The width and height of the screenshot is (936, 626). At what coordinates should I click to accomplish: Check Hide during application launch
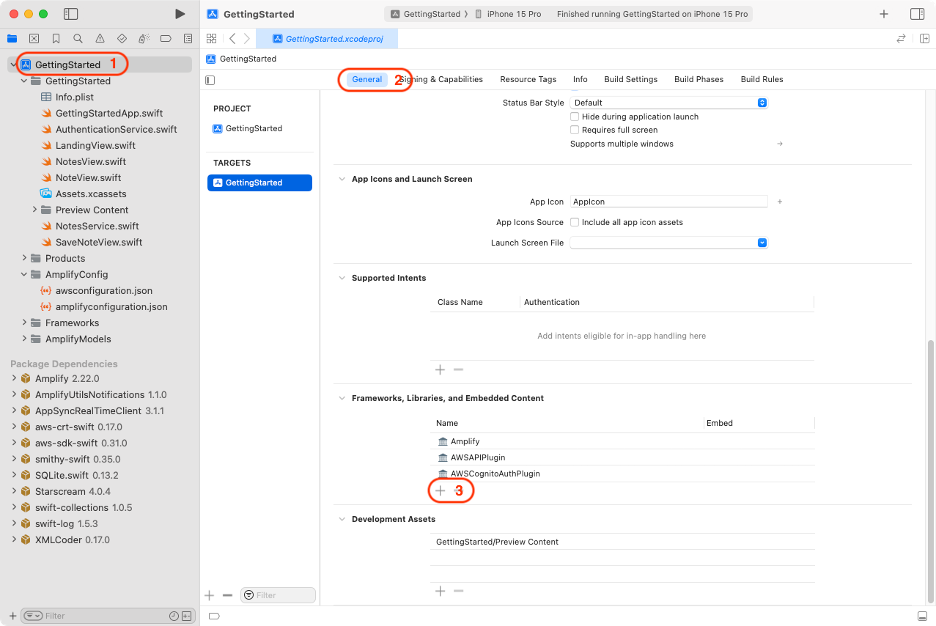574,117
